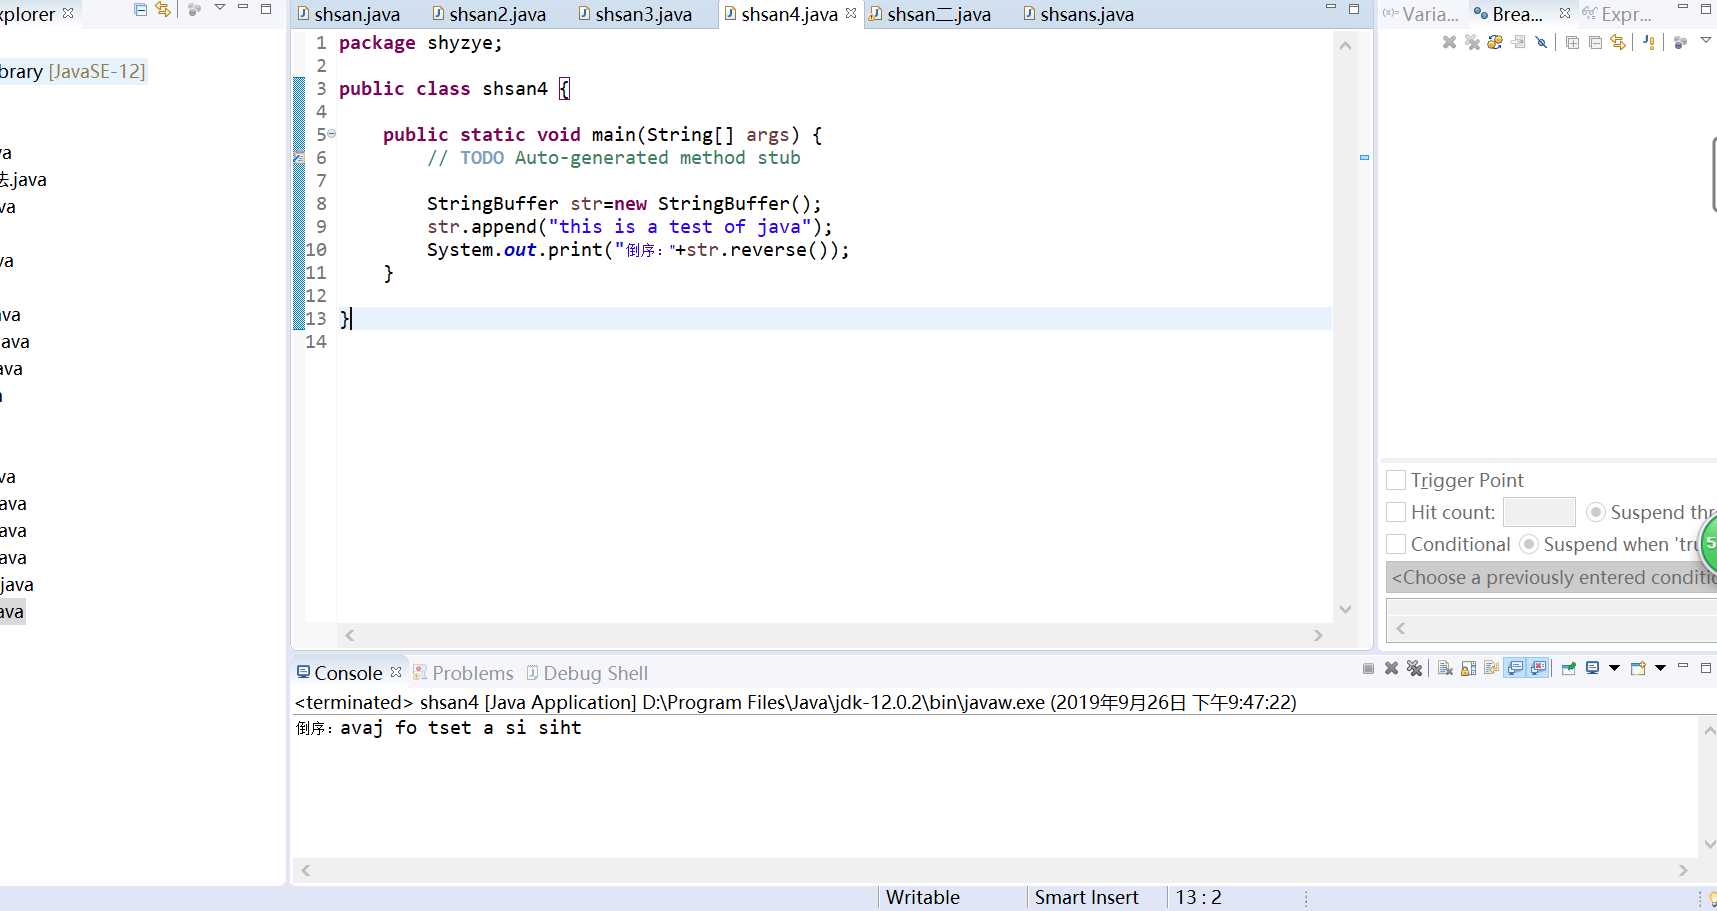Go to file for breakpoint
The width and height of the screenshot is (1717, 911).
click(x=1519, y=42)
